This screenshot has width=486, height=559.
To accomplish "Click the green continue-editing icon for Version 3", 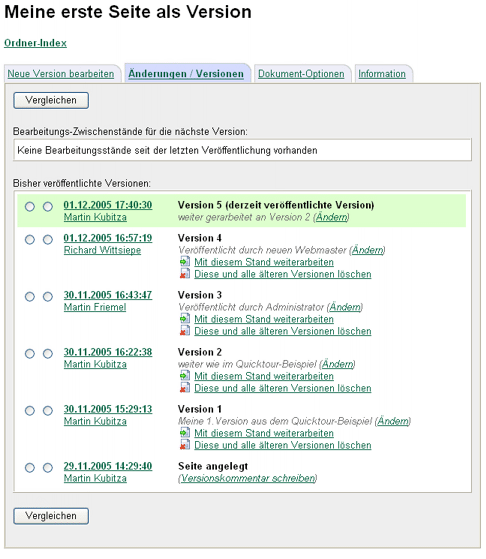I will [184, 319].
